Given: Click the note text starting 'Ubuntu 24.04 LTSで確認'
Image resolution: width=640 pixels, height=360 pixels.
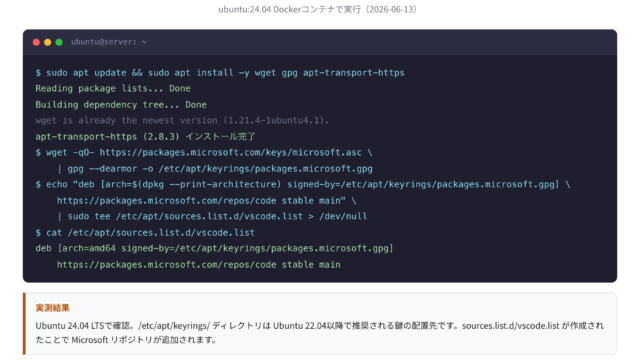Looking at the screenshot, I should click(x=320, y=326).
